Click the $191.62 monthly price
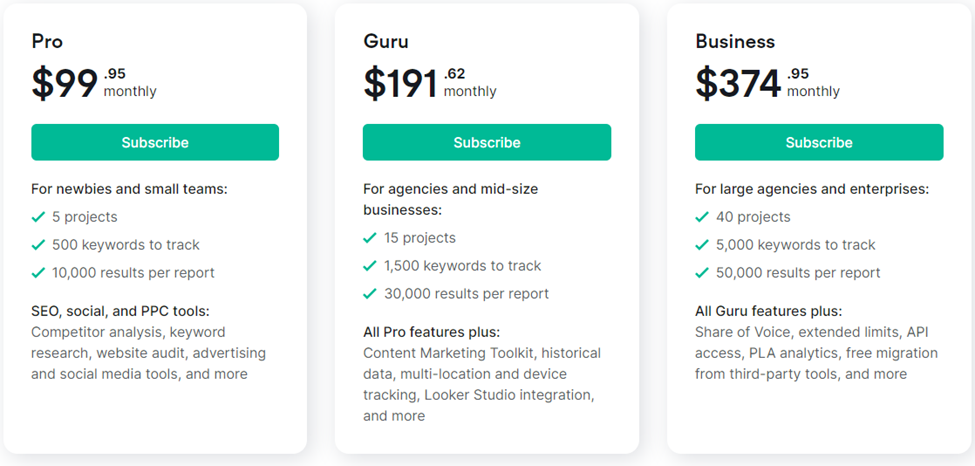Viewport: 975px width, 466px height. [429, 83]
